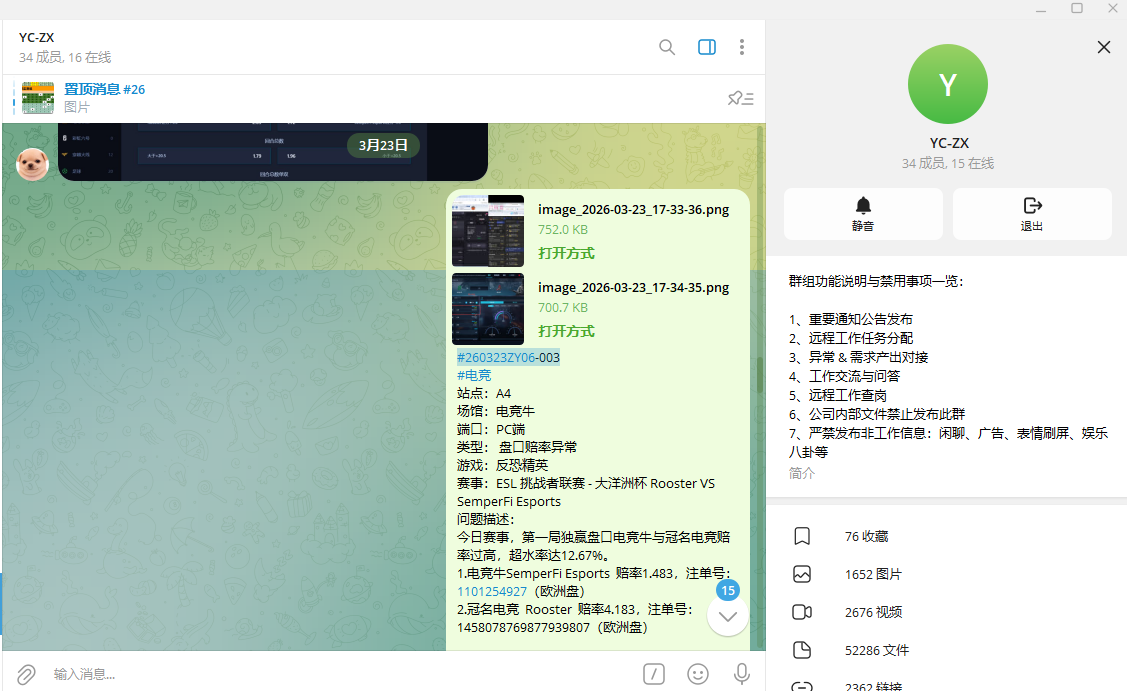Click the March 23 date badge
The image size is (1127, 691).
[383, 145]
